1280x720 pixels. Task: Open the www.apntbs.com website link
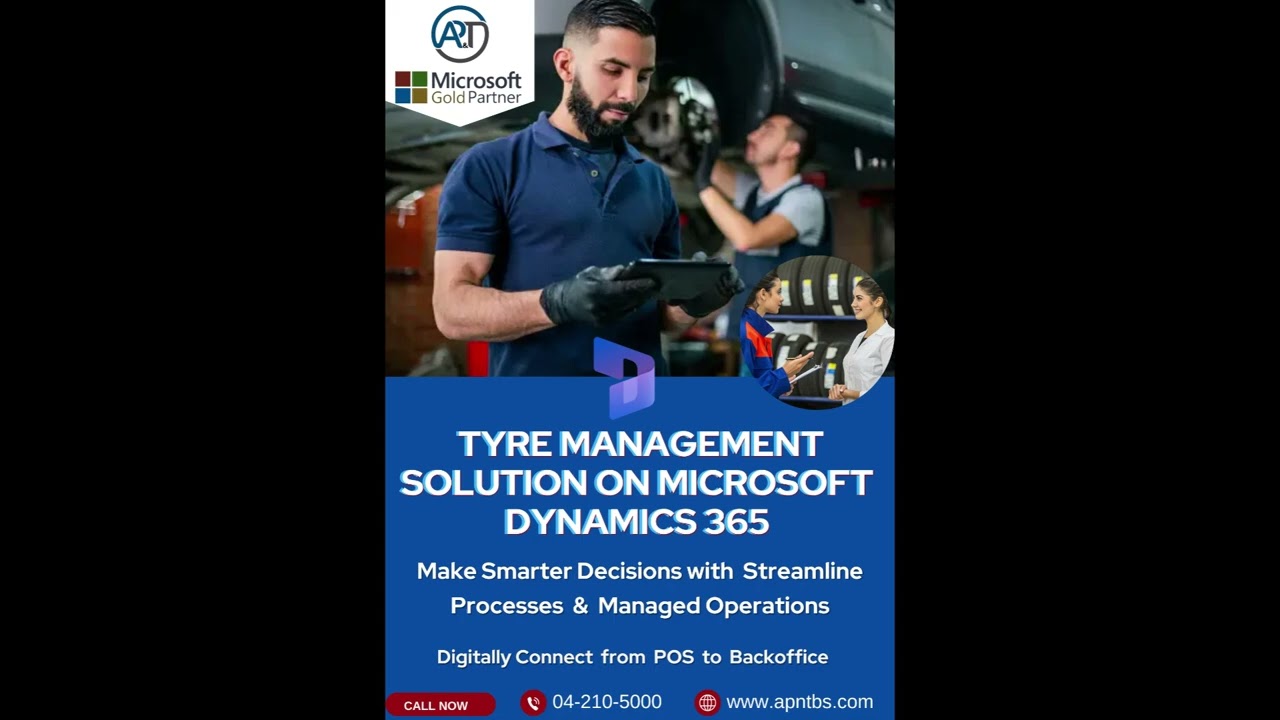[x=799, y=702]
